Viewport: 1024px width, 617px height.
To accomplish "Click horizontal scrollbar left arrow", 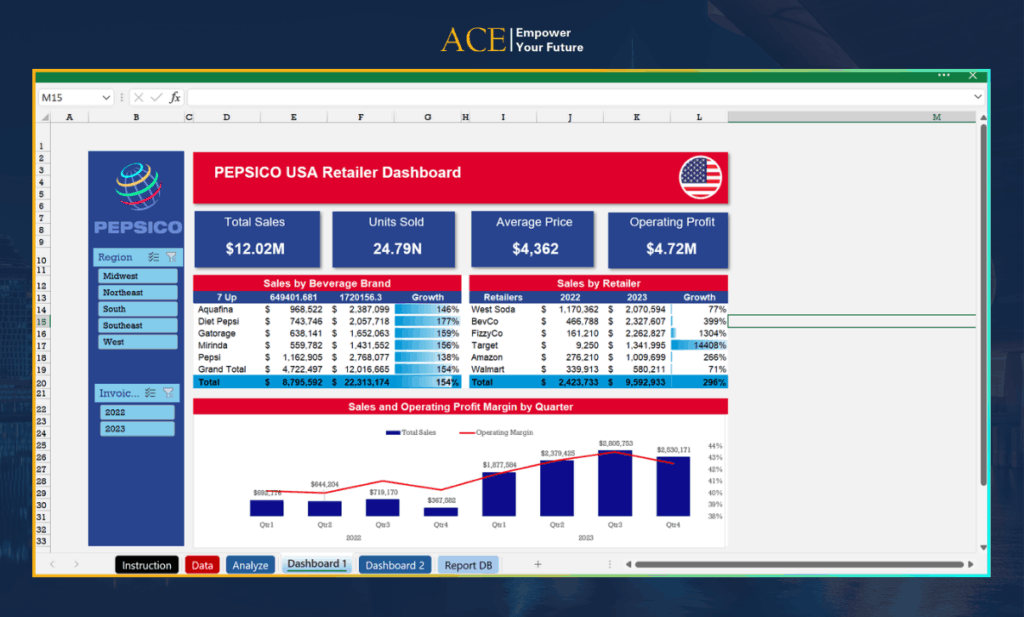I will (628, 564).
